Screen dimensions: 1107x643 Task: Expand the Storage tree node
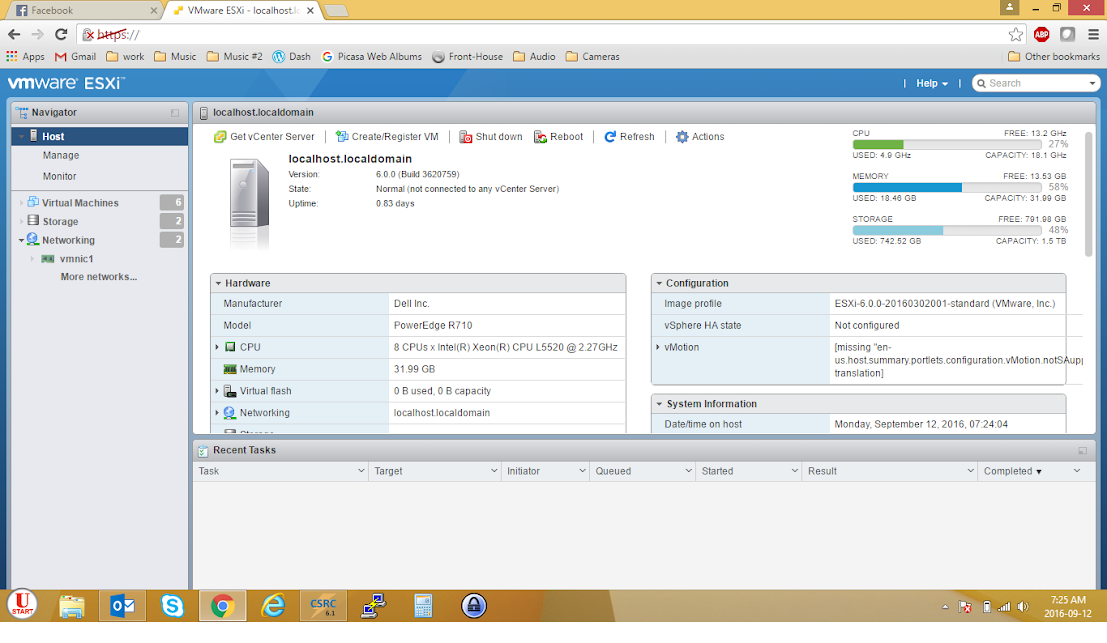click(x=21, y=222)
